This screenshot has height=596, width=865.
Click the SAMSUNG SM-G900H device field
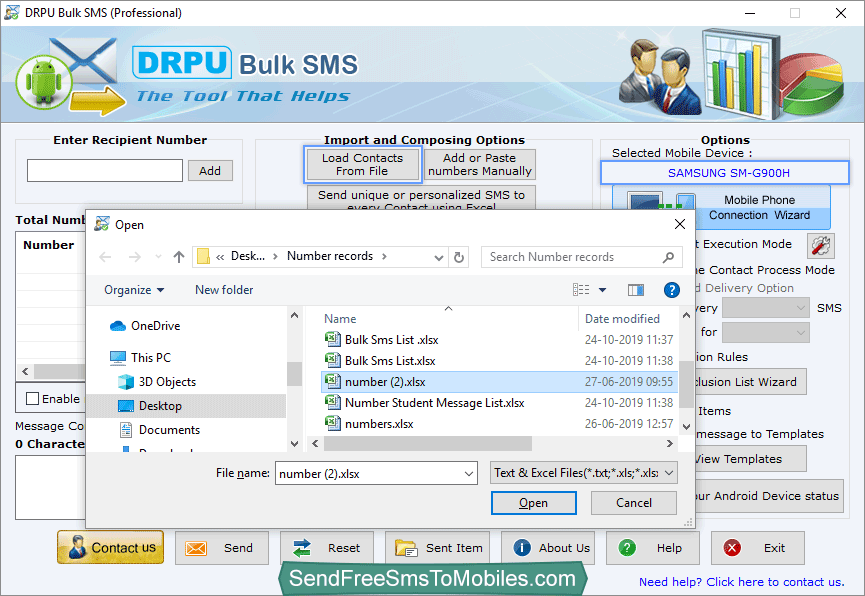[x=724, y=173]
